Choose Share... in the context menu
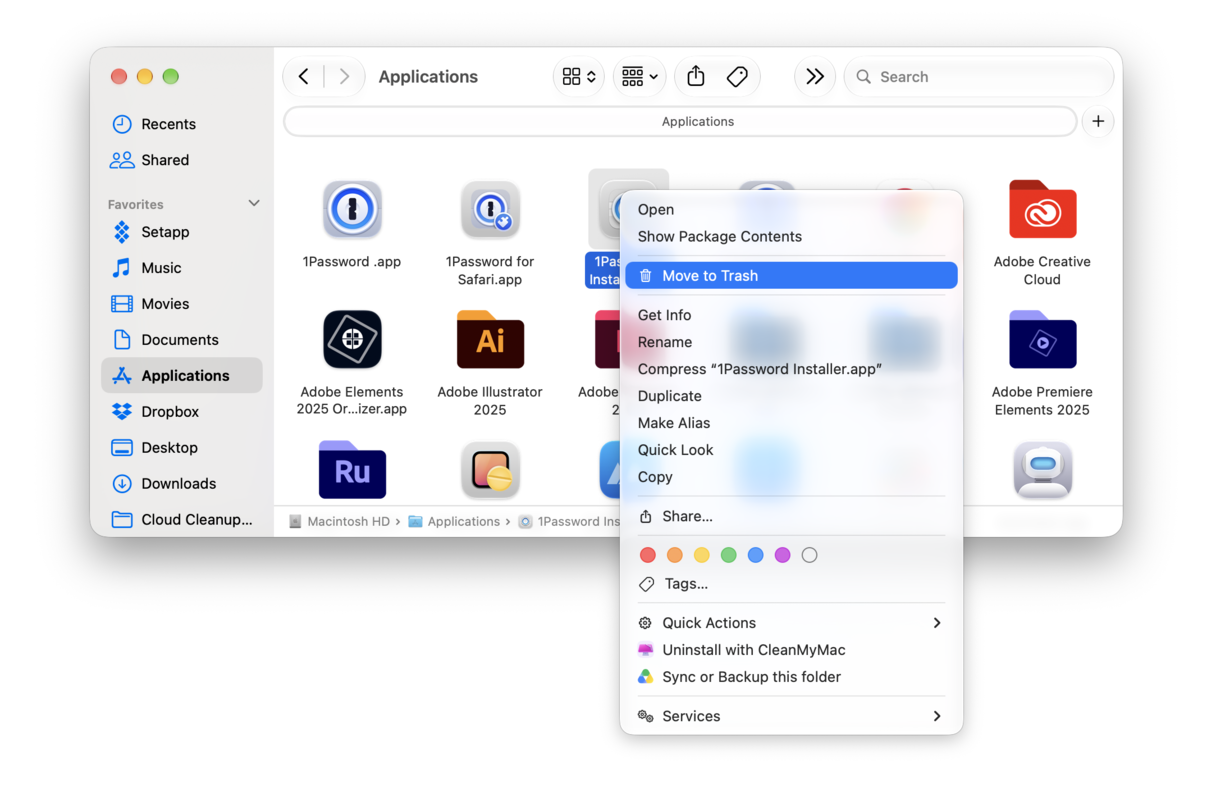This screenshot has height=801, width=1216. [791, 516]
